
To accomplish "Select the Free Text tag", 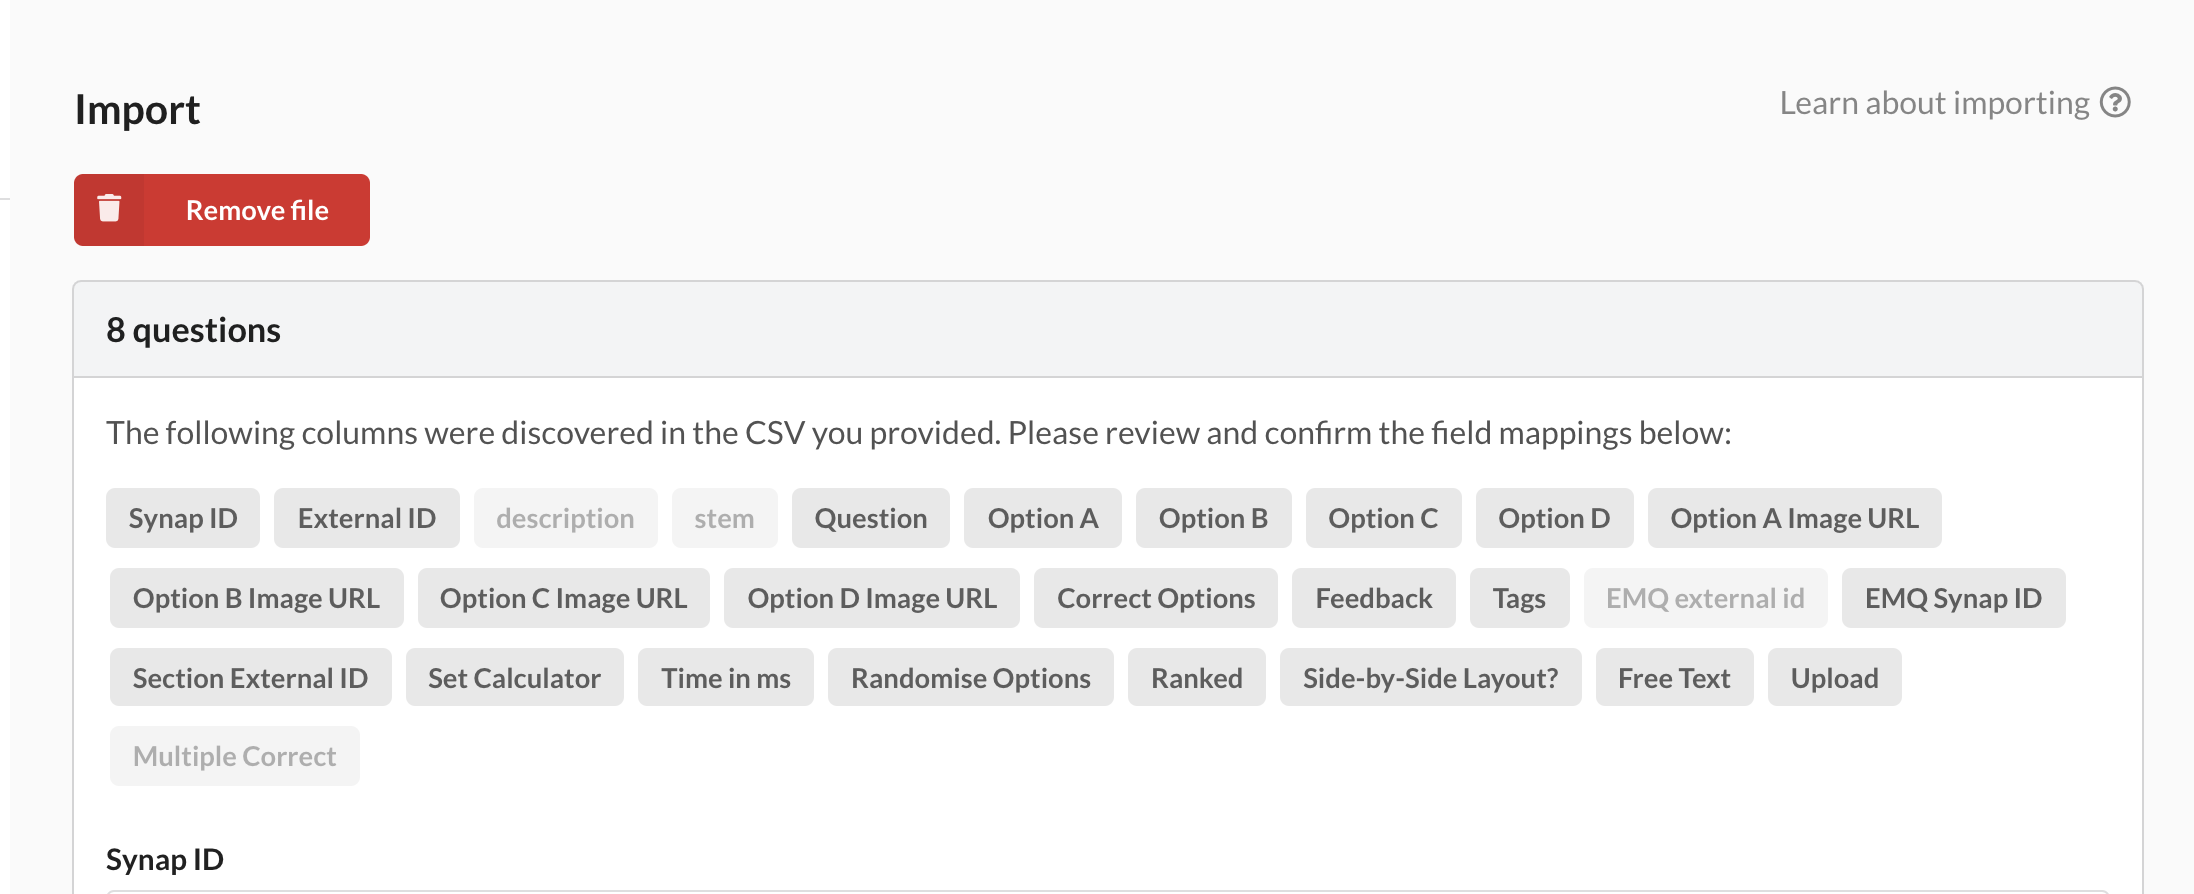I will [1674, 678].
